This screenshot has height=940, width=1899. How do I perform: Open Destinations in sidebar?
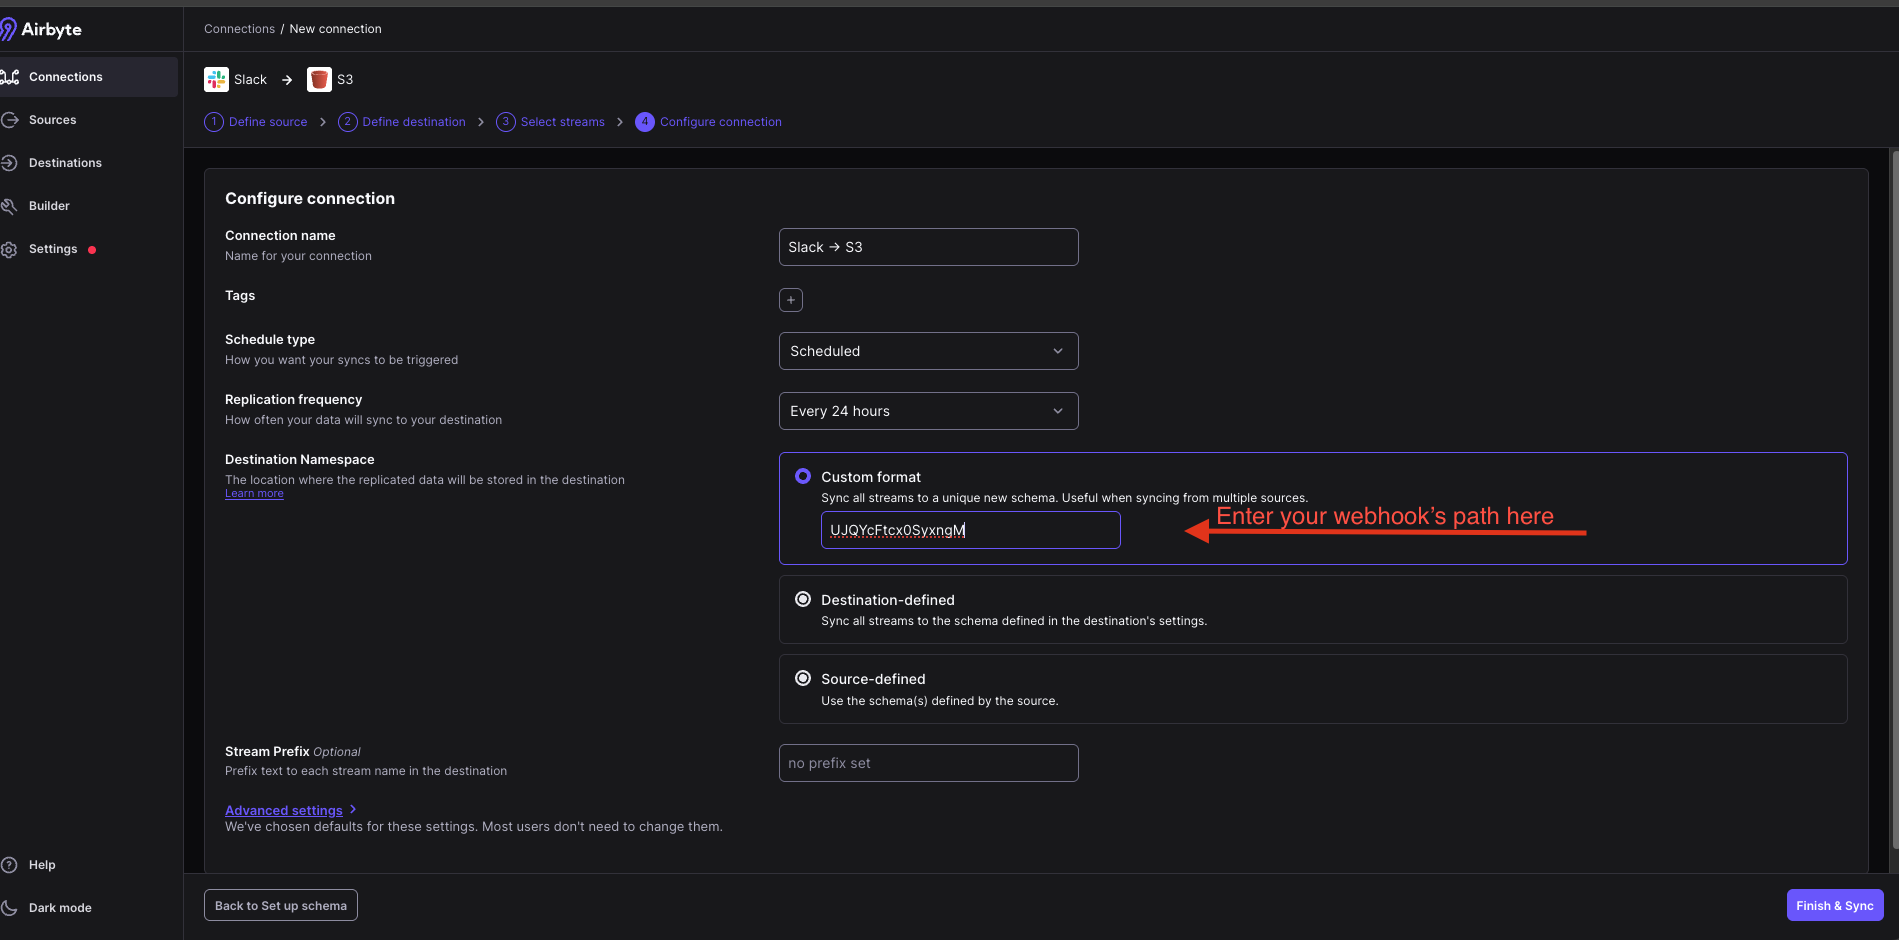click(65, 163)
